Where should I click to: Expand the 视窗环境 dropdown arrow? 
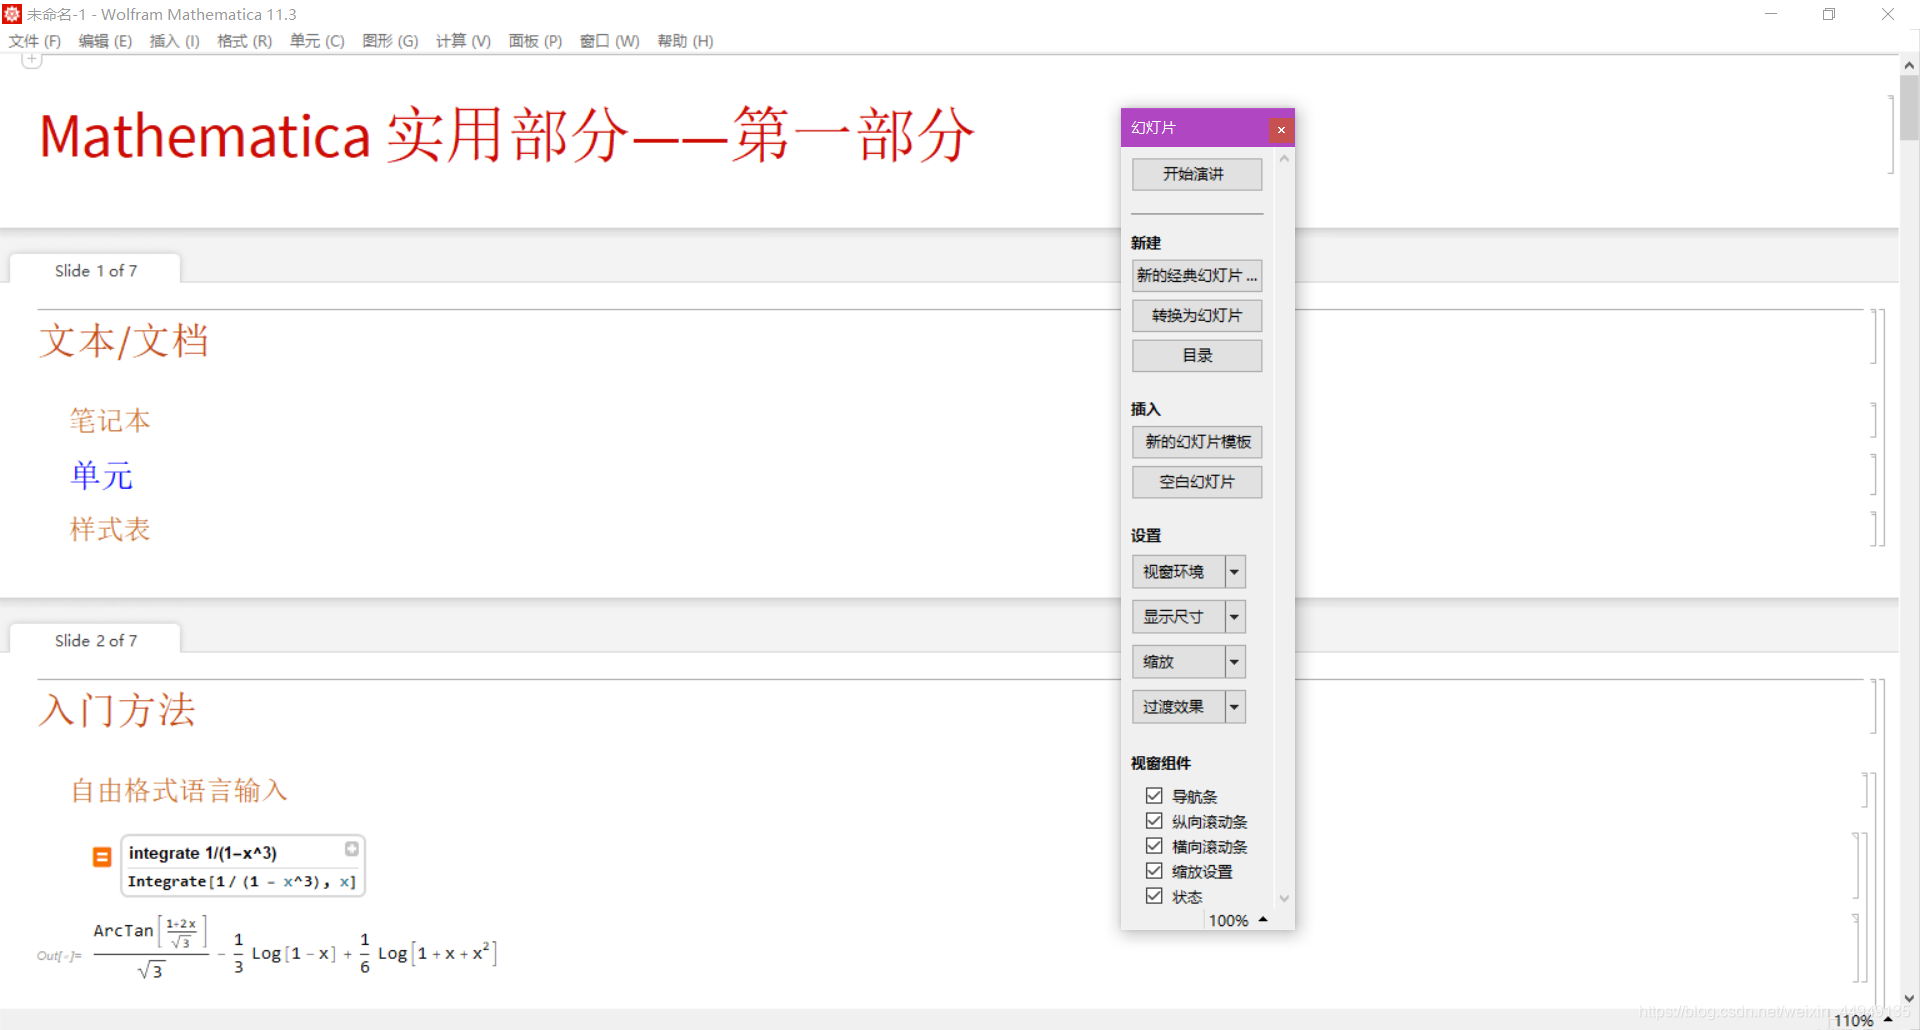coord(1235,572)
